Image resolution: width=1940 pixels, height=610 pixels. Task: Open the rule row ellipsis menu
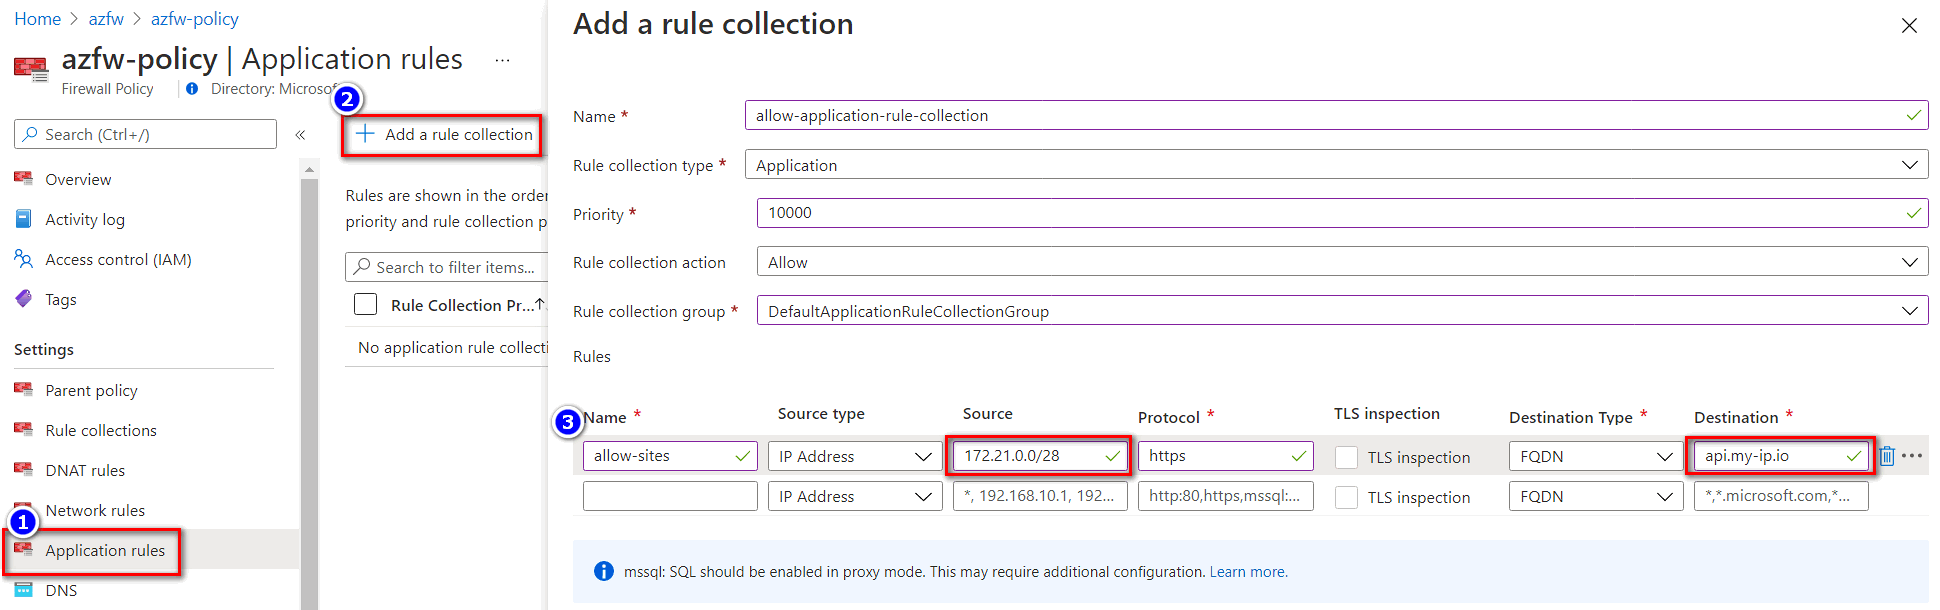(x=1912, y=456)
